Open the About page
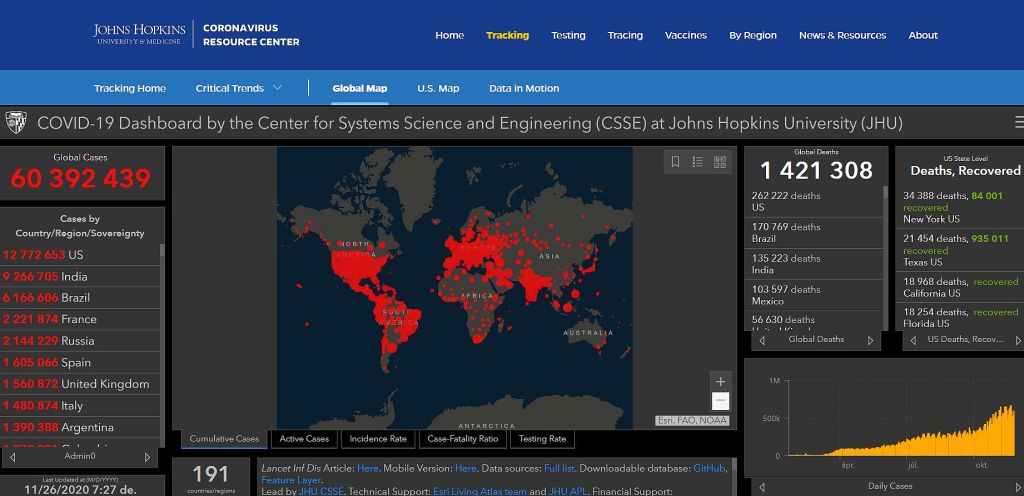The width and height of the screenshot is (1024, 496). [x=923, y=35]
